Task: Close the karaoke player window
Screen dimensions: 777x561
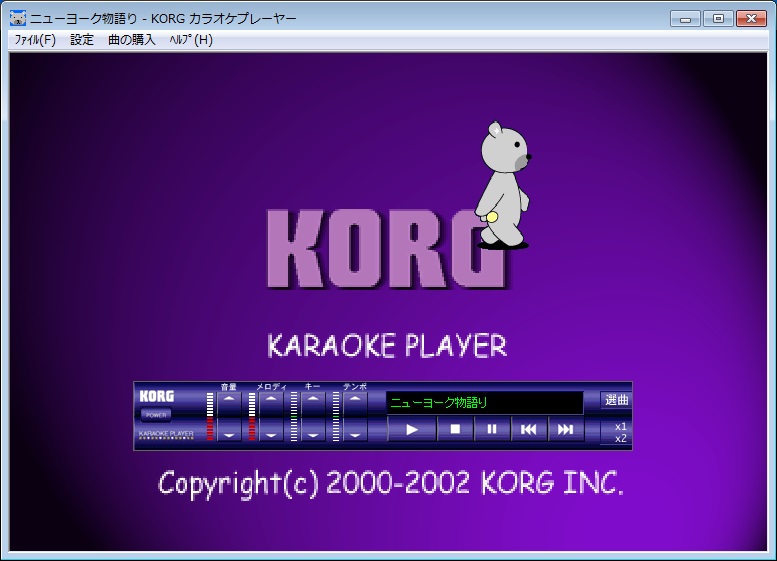Action: (x=751, y=19)
